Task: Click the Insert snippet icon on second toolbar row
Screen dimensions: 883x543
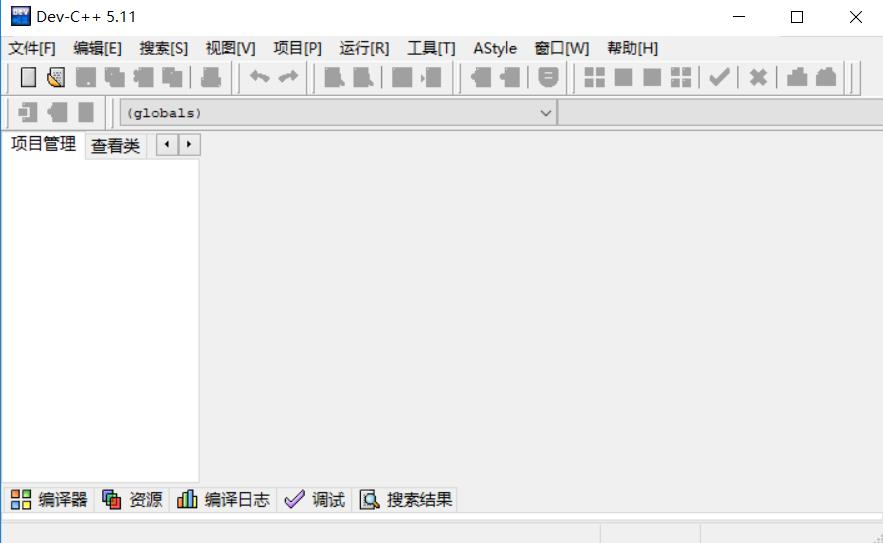Action: coord(28,112)
